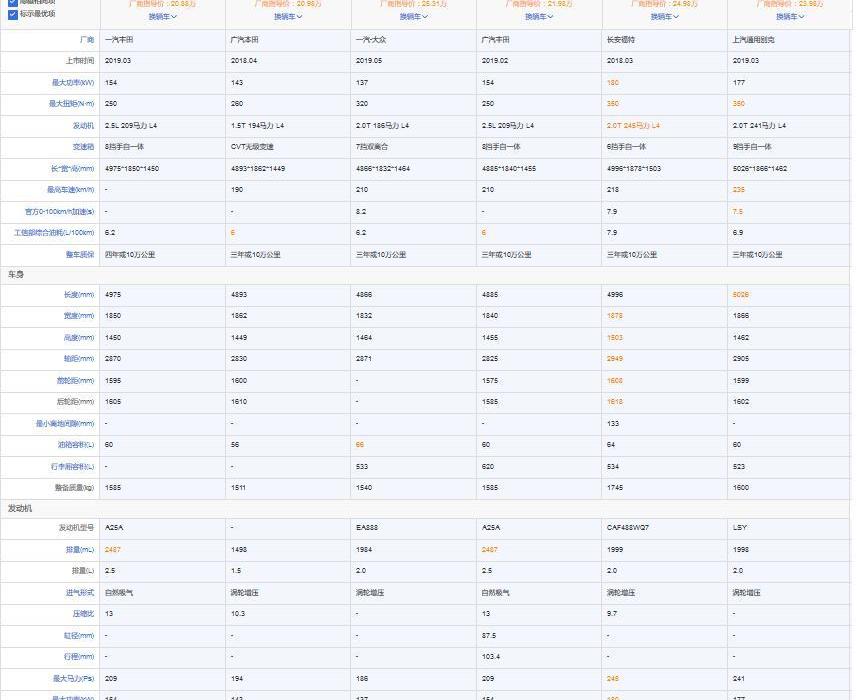Image resolution: width=858 pixels, height=700 pixels.
Task: Click the stroke value 103.4
Action: (491, 657)
